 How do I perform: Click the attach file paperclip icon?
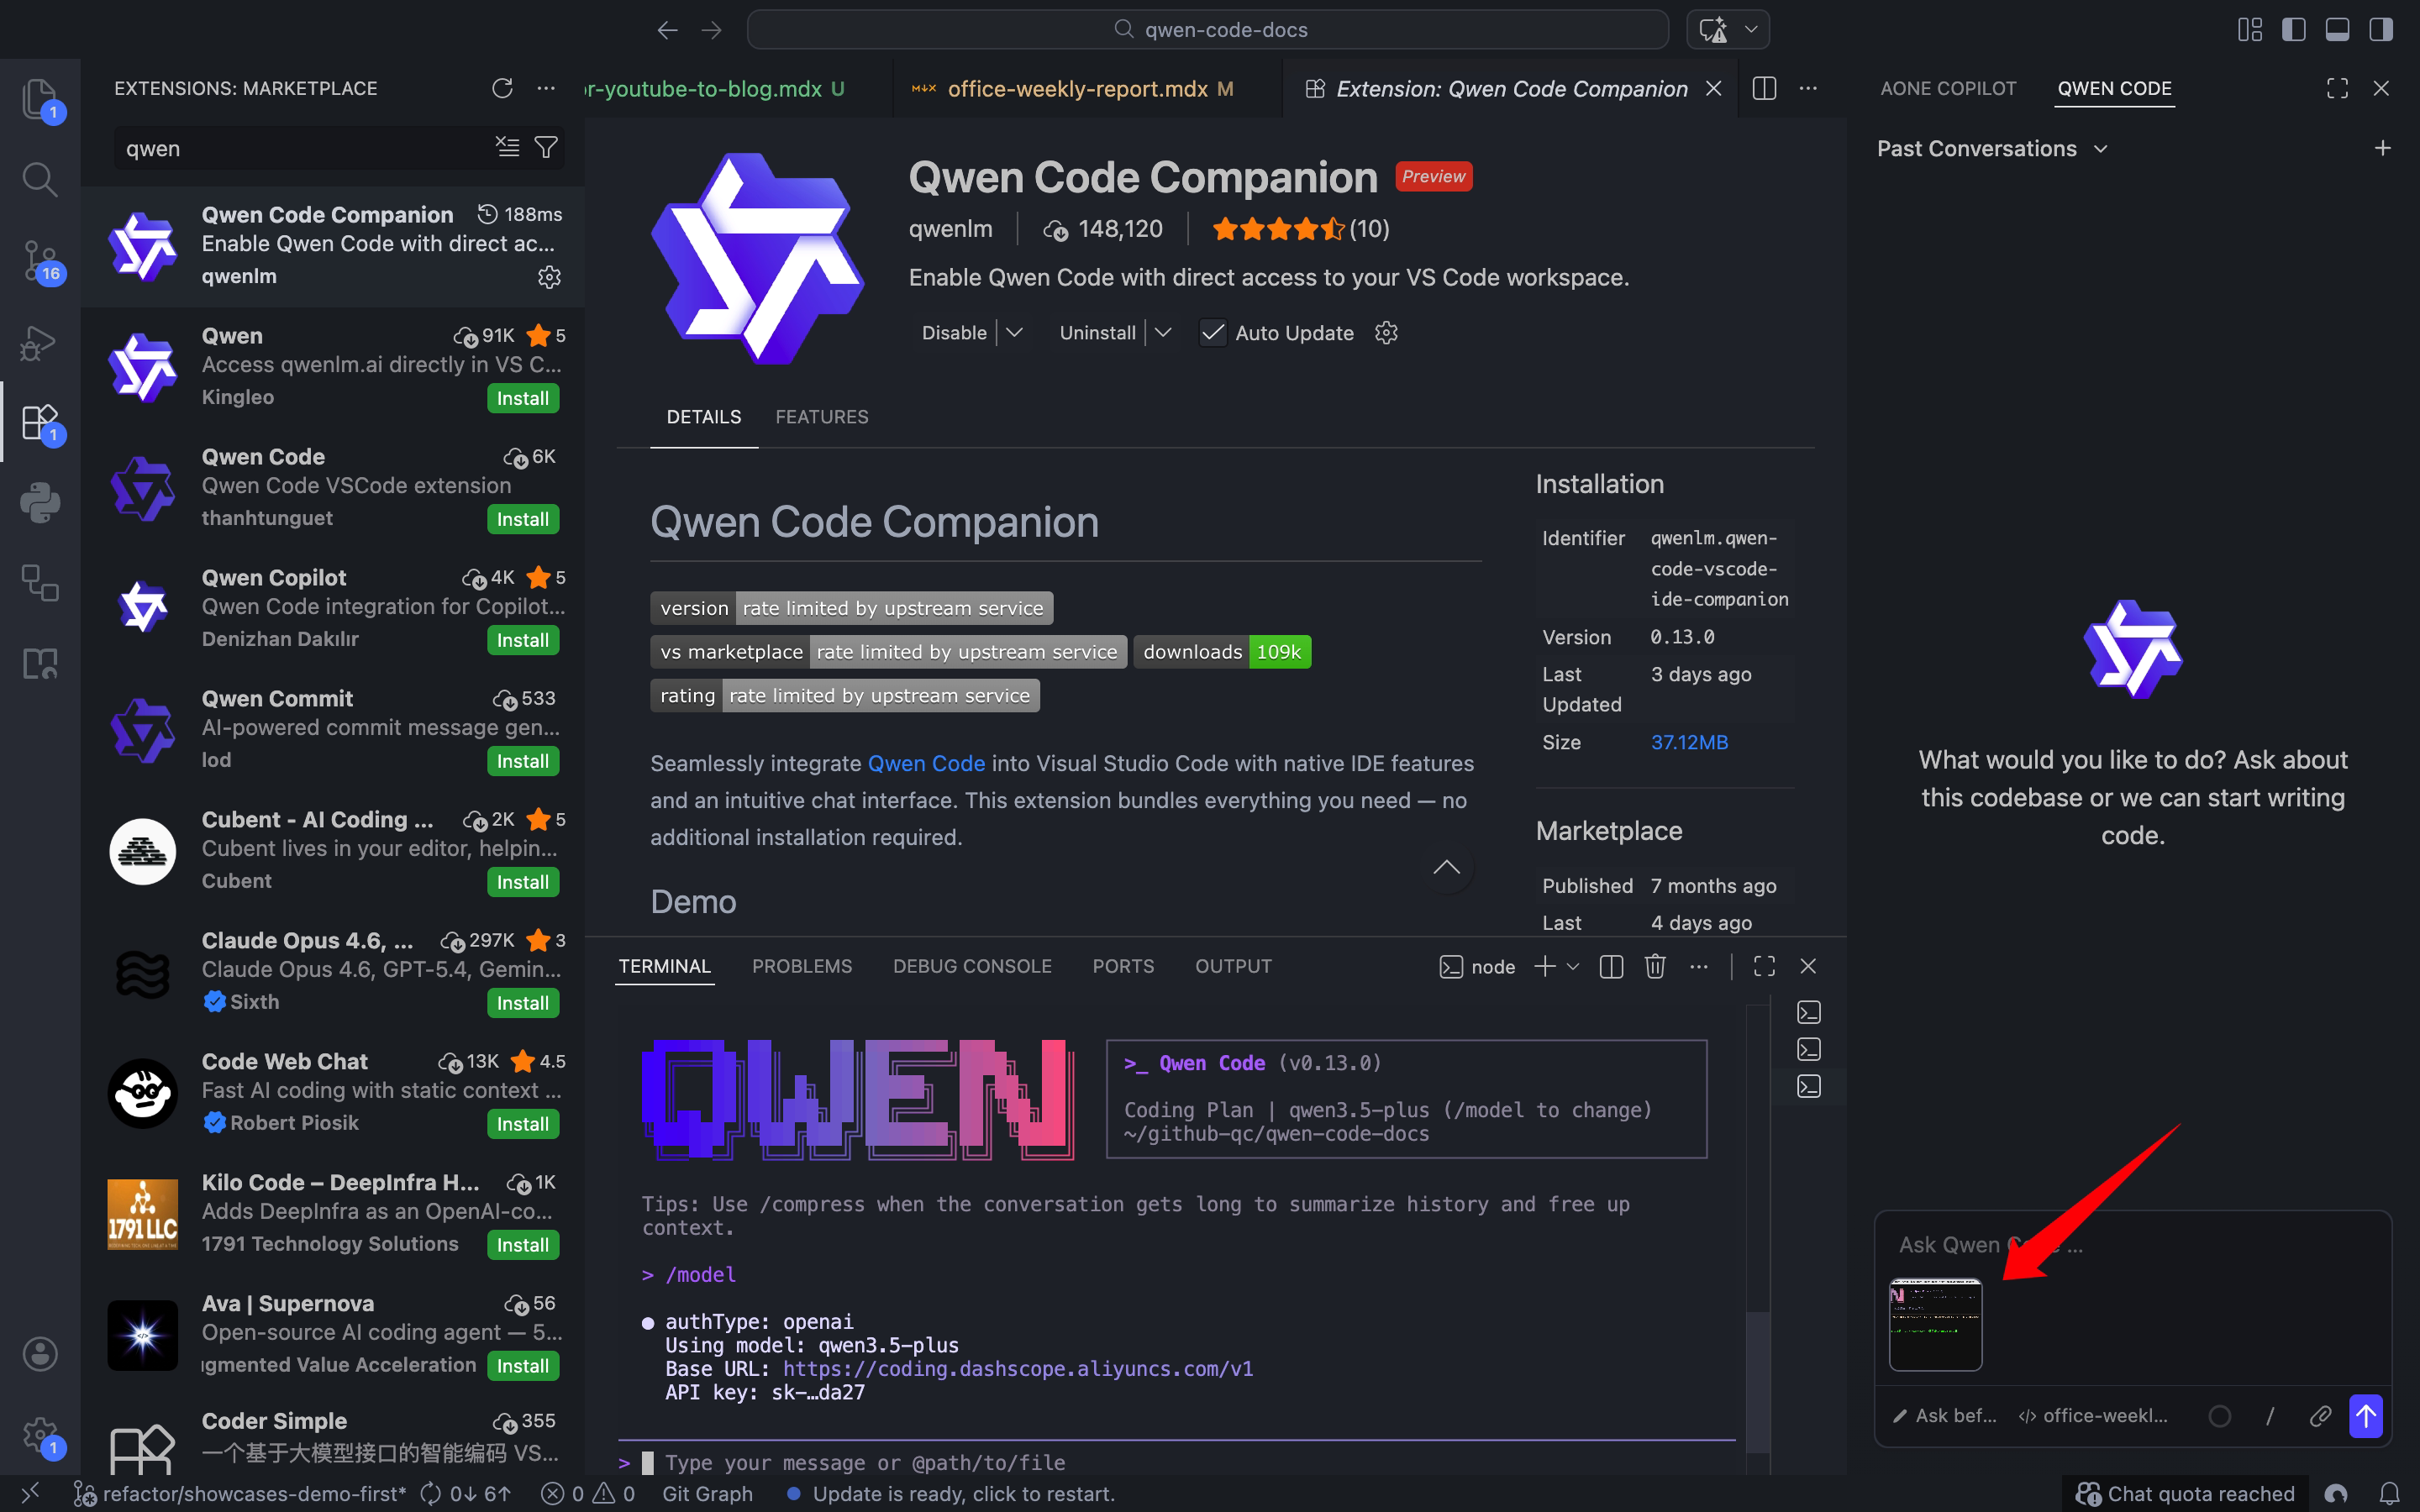pyautogui.click(x=2320, y=1416)
